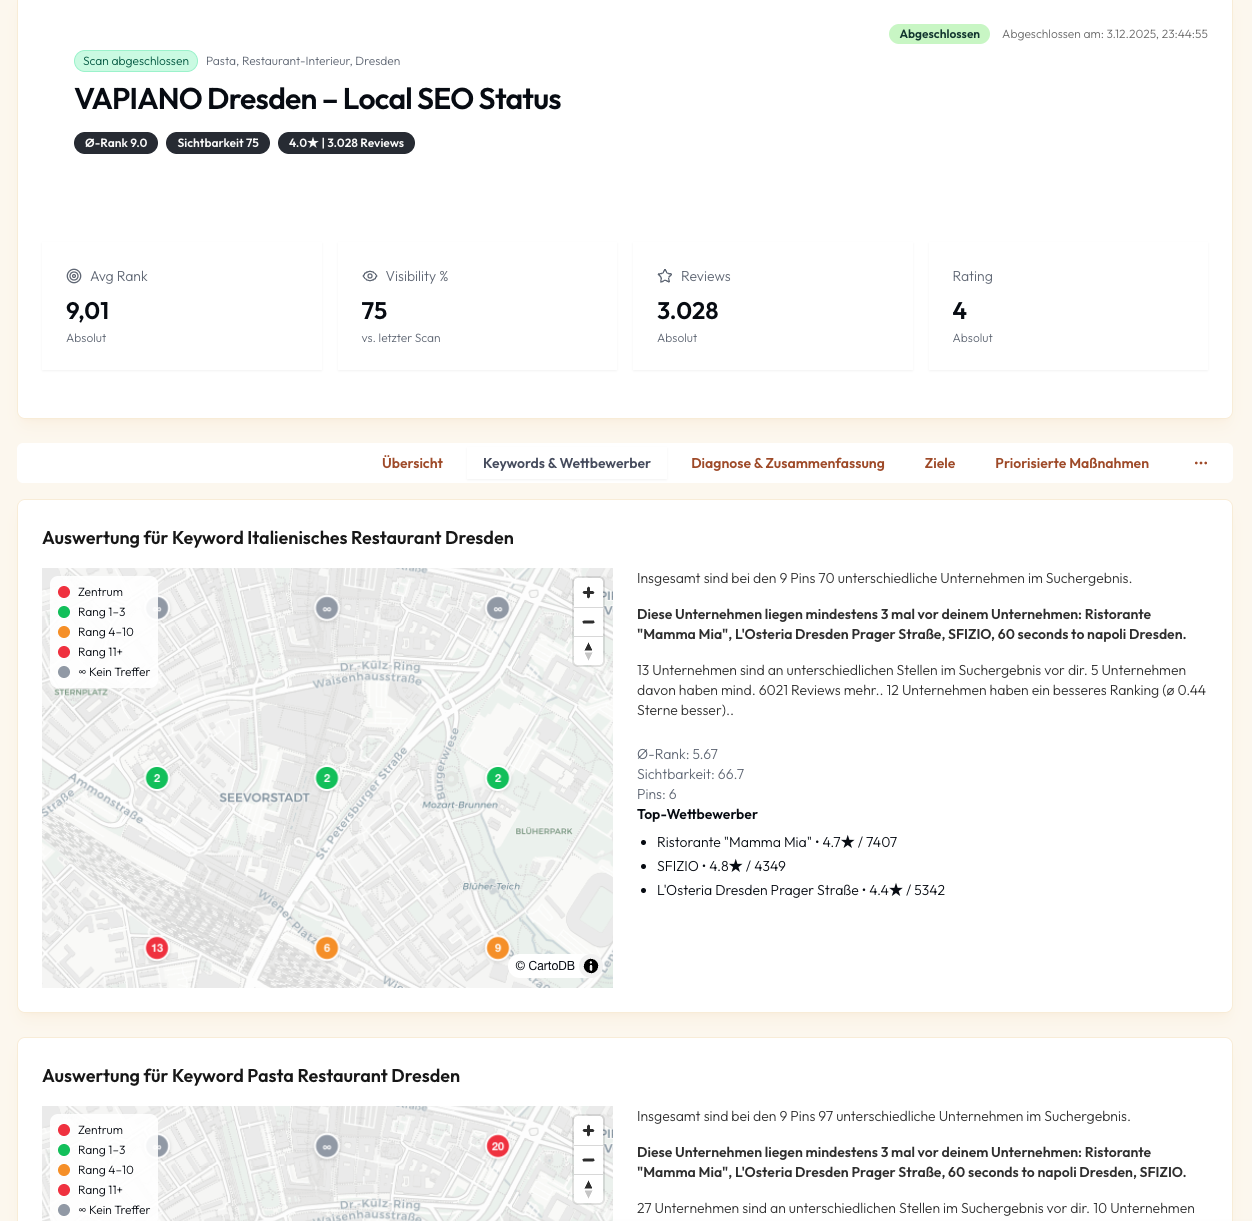Open the Priorisierte Maßnahmen tab

tap(1071, 463)
